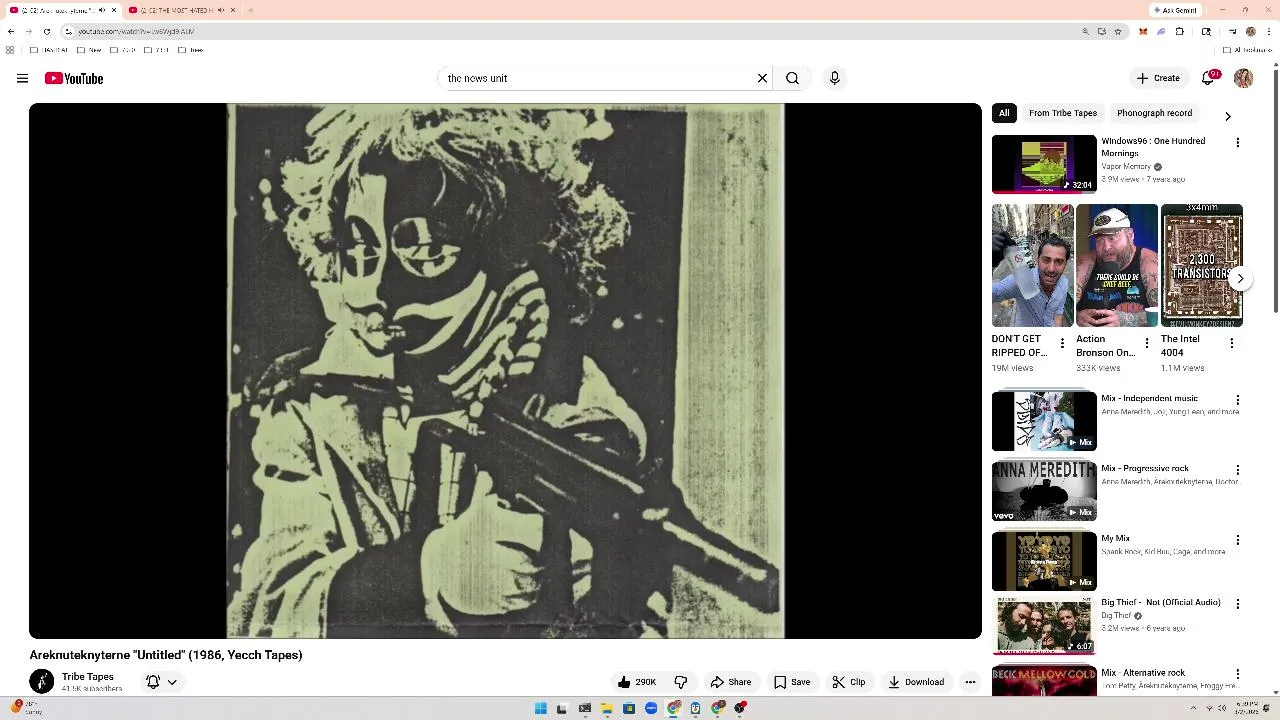Bookmark page with the star icon

tap(1118, 31)
